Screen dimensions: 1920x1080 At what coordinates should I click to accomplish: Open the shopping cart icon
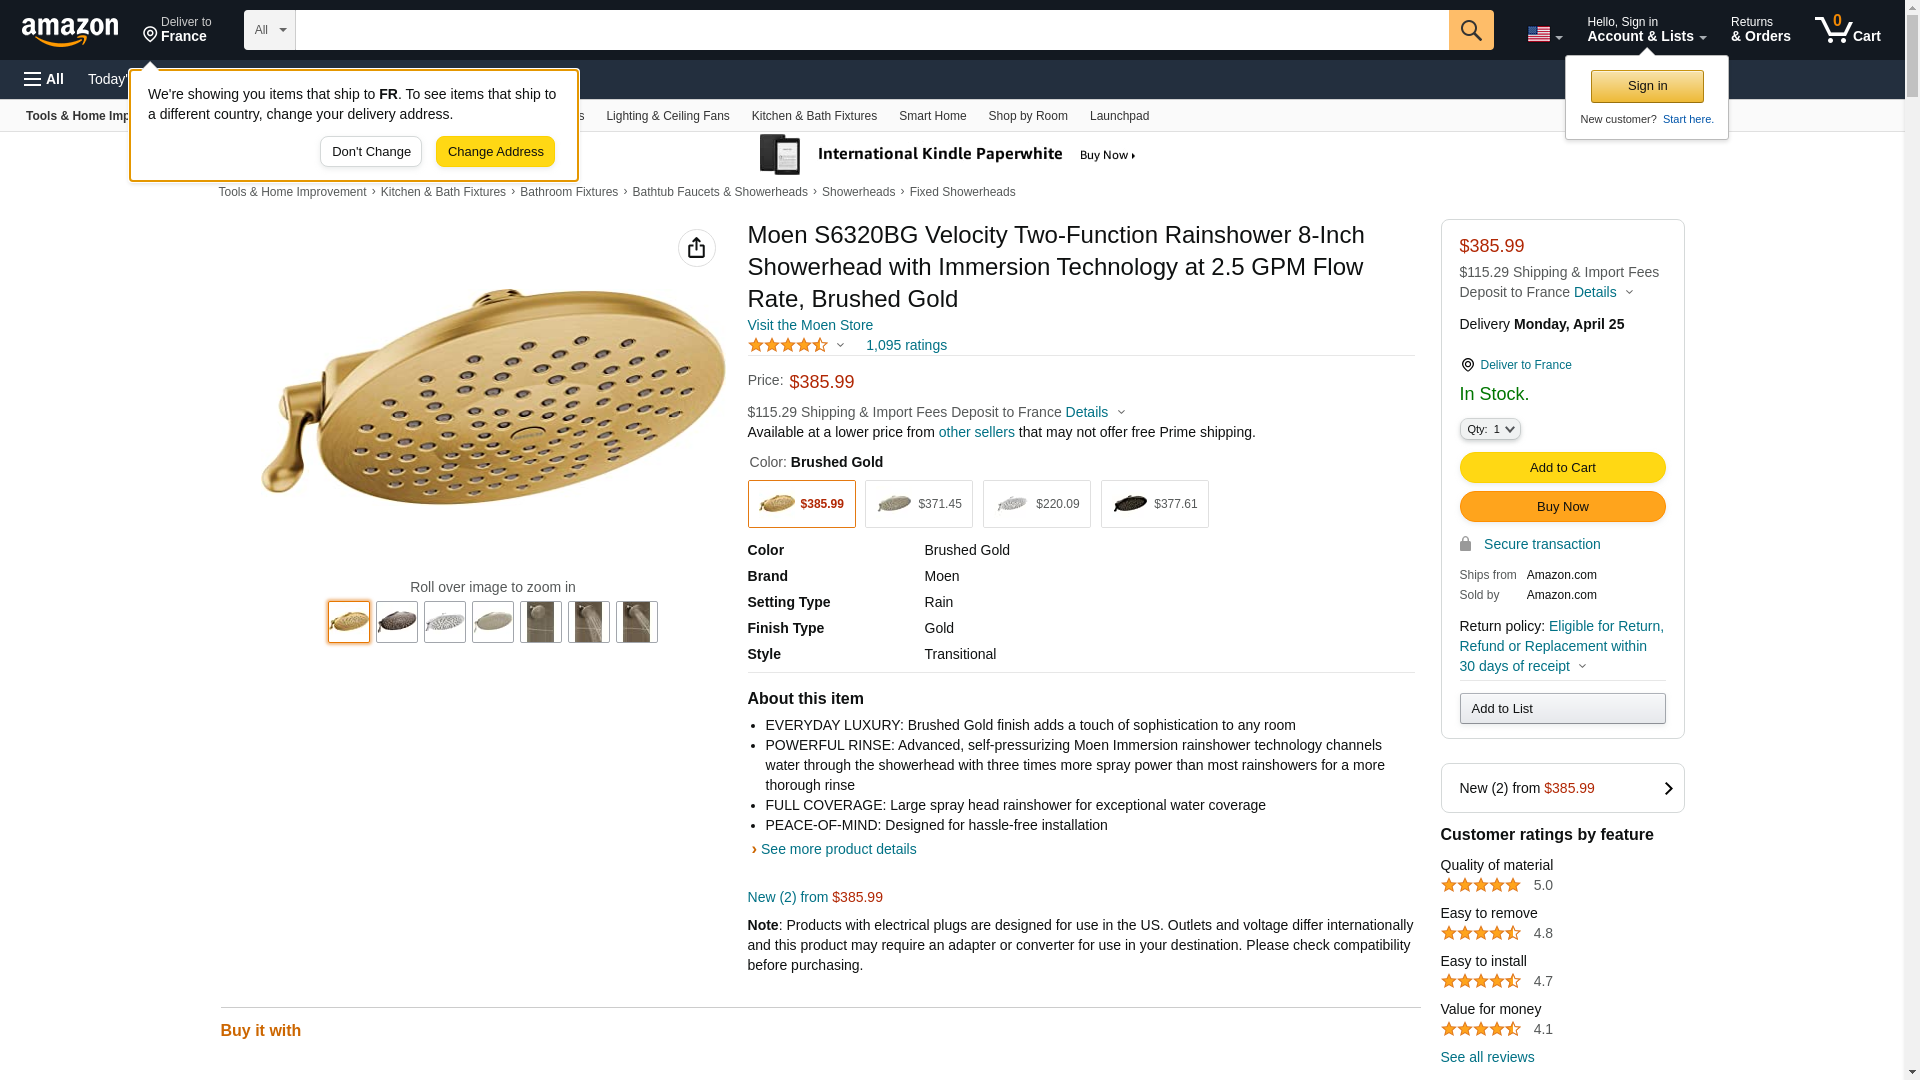click(x=1847, y=30)
